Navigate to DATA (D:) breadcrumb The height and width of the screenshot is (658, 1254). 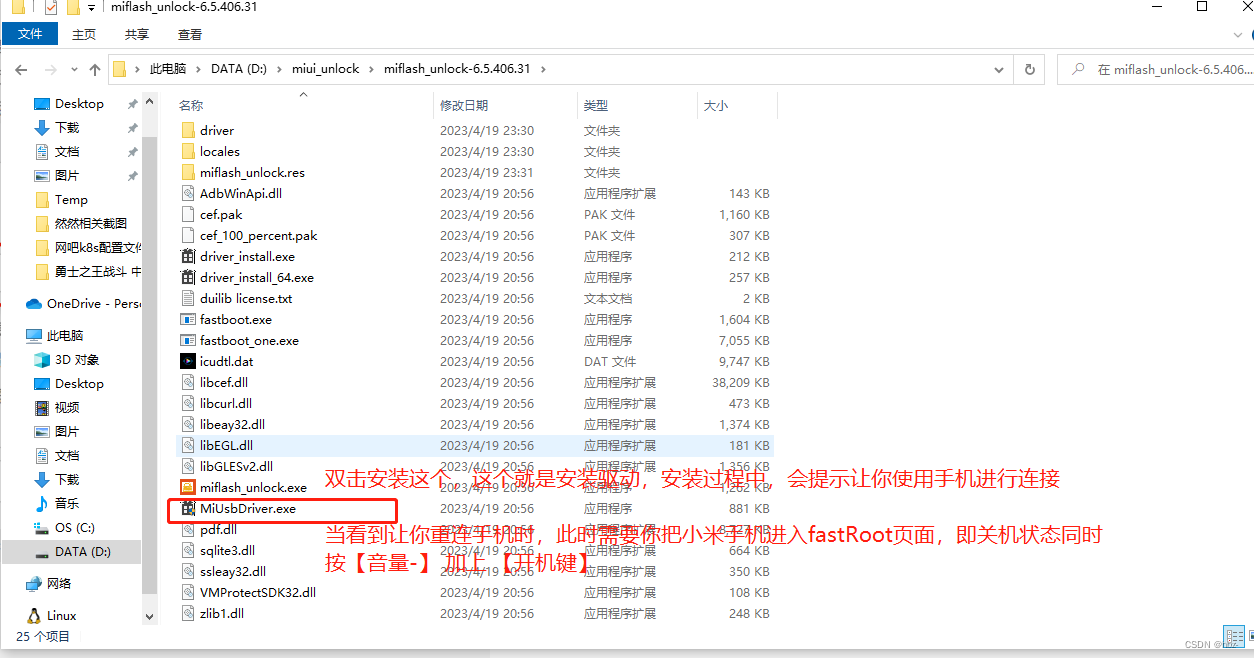point(240,69)
